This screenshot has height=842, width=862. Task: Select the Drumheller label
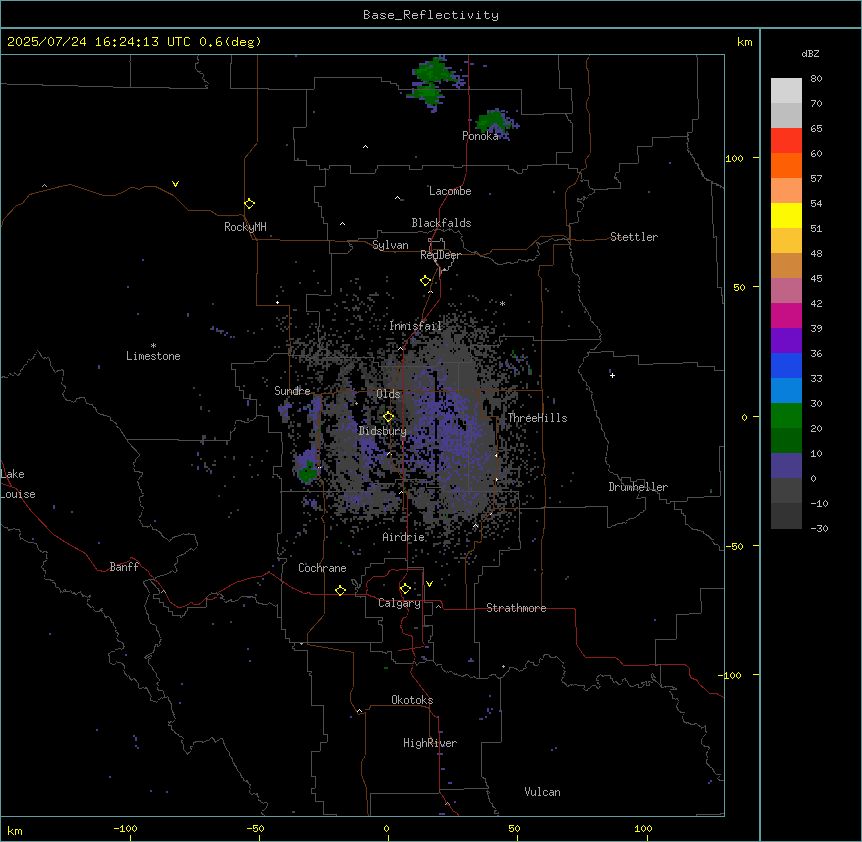tap(638, 487)
